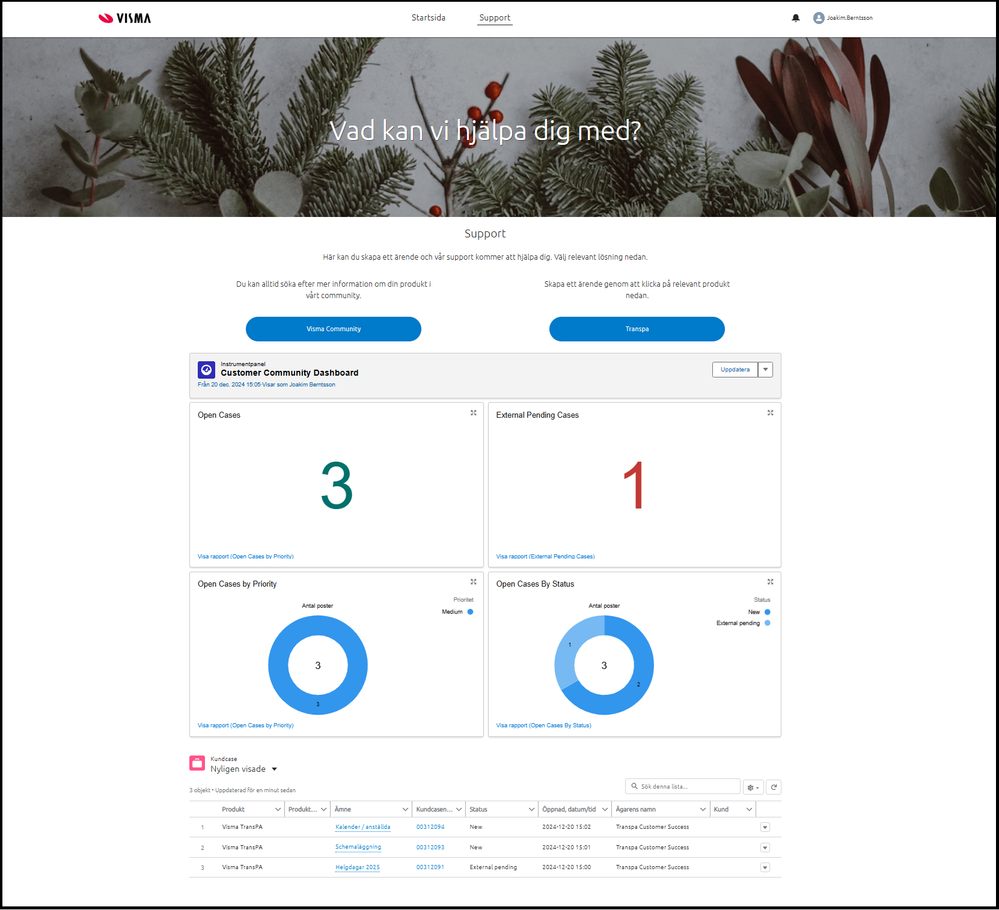Click the Transpa button
Screen dimensions: 999x910
pyautogui.click(x=636, y=329)
